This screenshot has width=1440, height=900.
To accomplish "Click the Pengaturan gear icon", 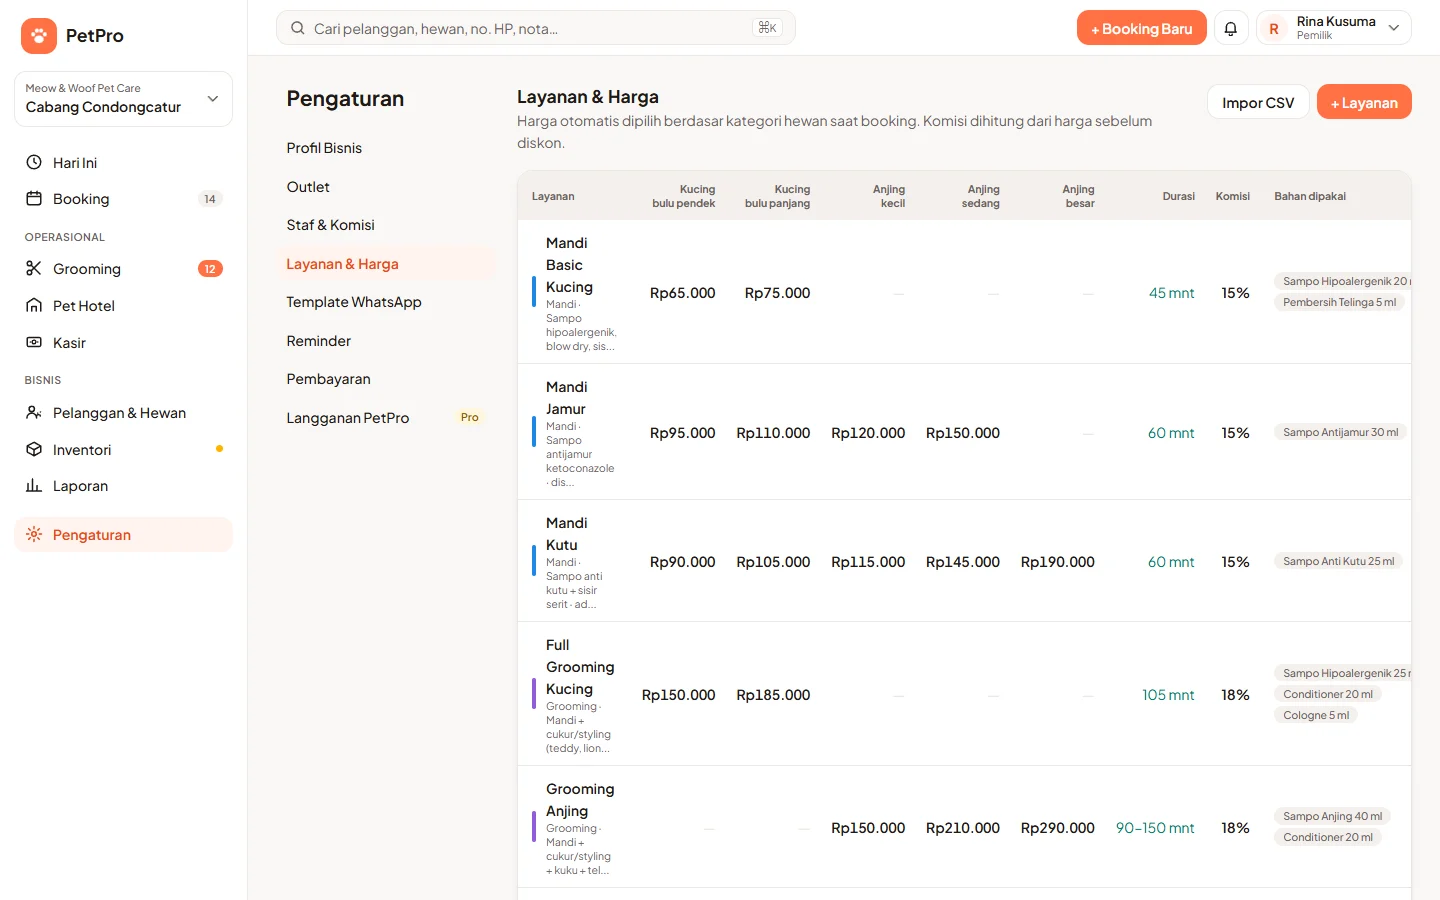I will pyautogui.click(x=34, y=534).
